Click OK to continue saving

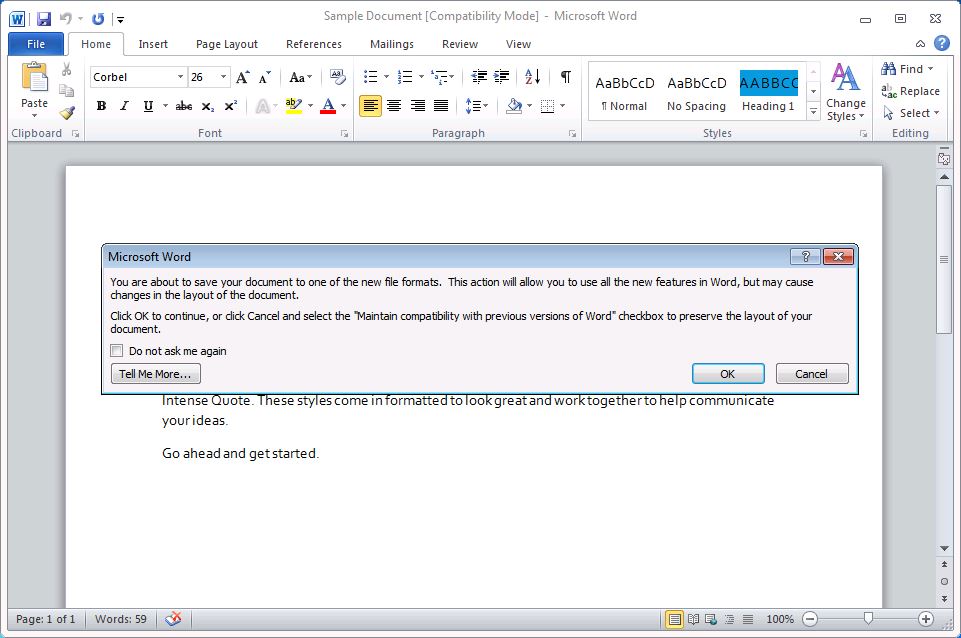728,374
